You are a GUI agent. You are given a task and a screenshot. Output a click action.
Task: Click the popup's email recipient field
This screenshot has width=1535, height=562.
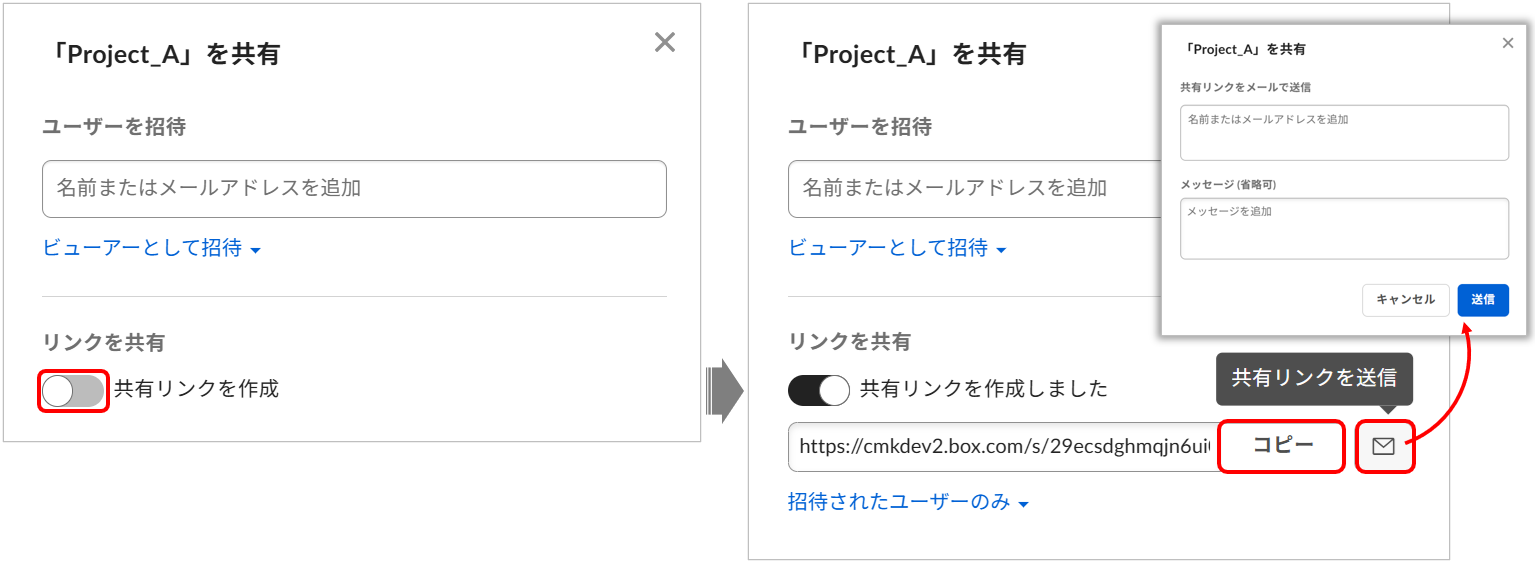[x=1344, y=132]
